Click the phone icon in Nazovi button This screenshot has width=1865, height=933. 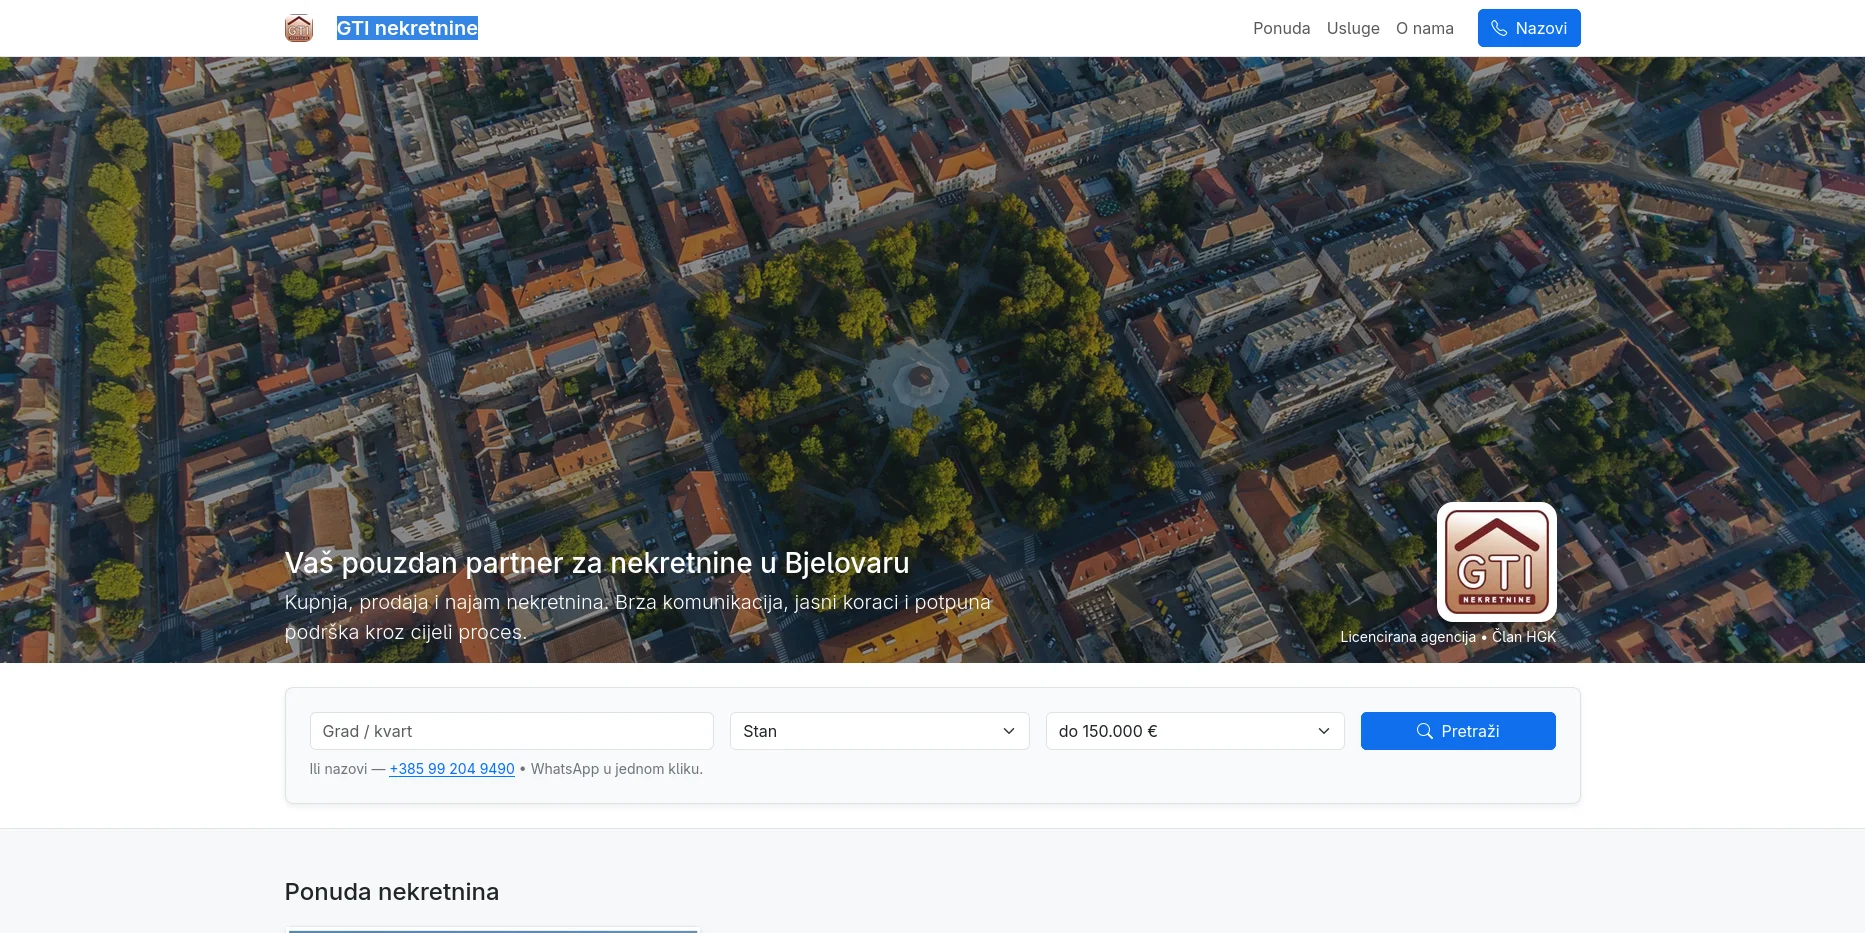(1498, 28)
